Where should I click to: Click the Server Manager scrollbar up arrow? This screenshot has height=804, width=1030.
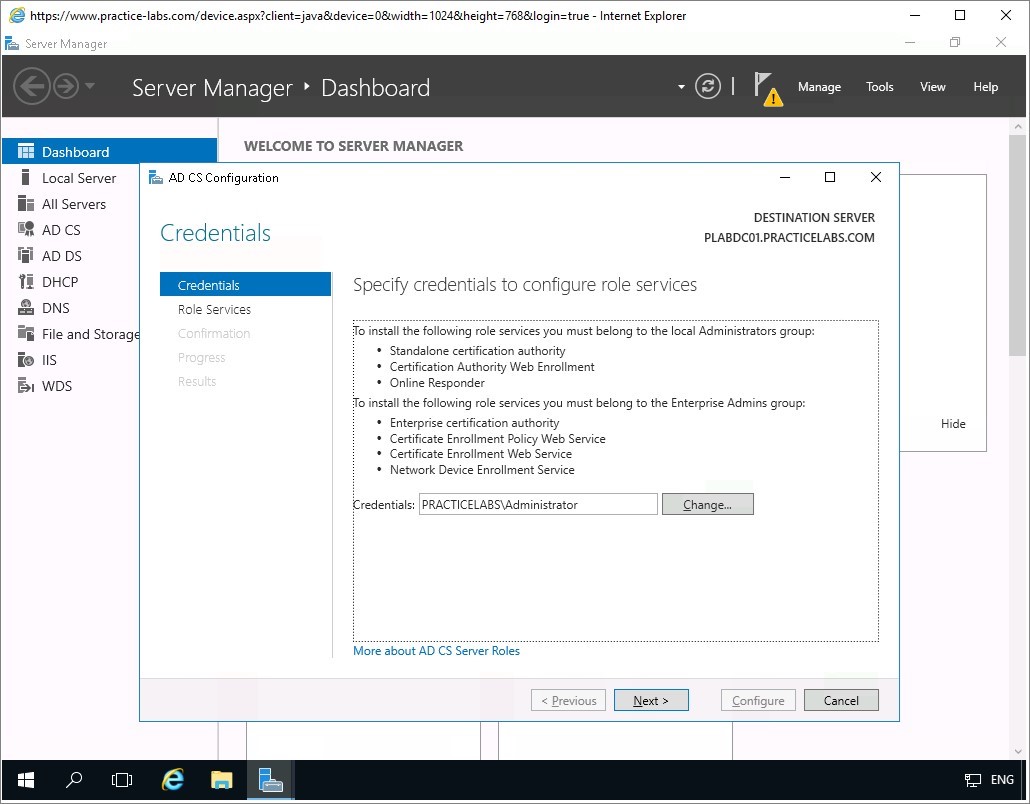pos(1018,126)
